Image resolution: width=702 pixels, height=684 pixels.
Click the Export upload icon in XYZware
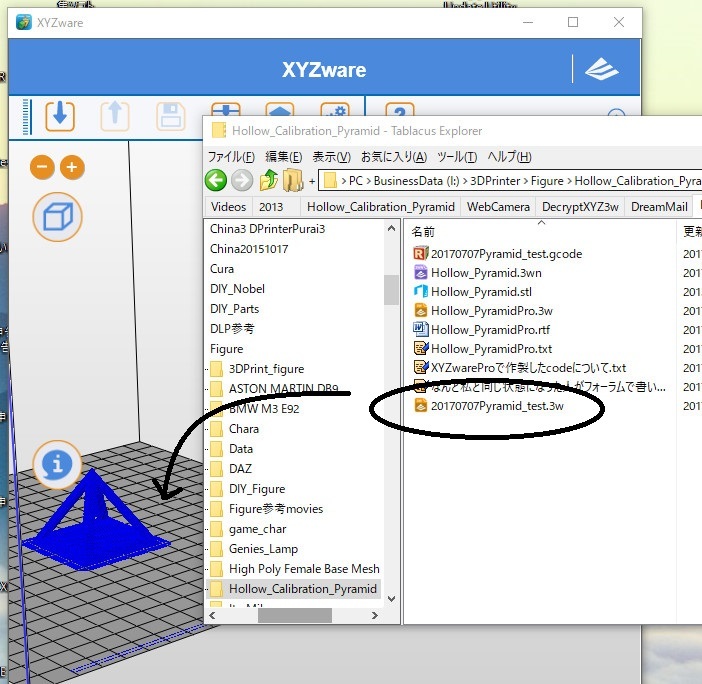point(115,116)
